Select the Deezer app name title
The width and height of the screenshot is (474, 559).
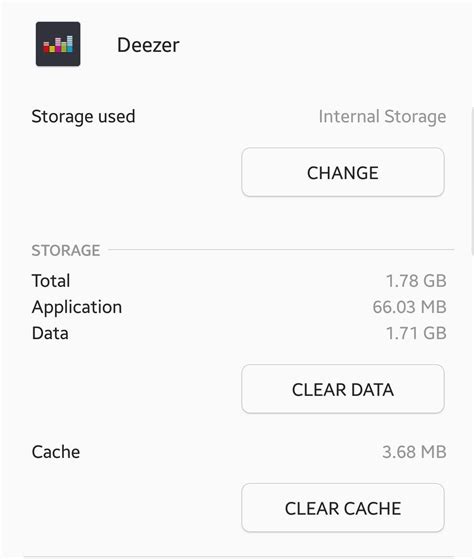[148, 45]
